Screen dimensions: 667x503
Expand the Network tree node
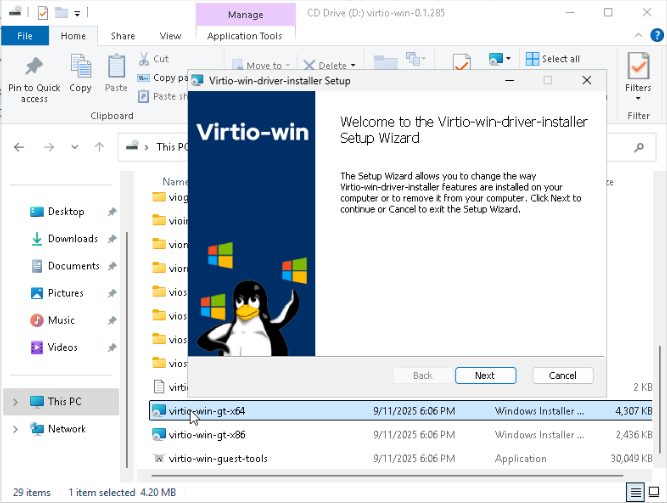pos(15,429)
